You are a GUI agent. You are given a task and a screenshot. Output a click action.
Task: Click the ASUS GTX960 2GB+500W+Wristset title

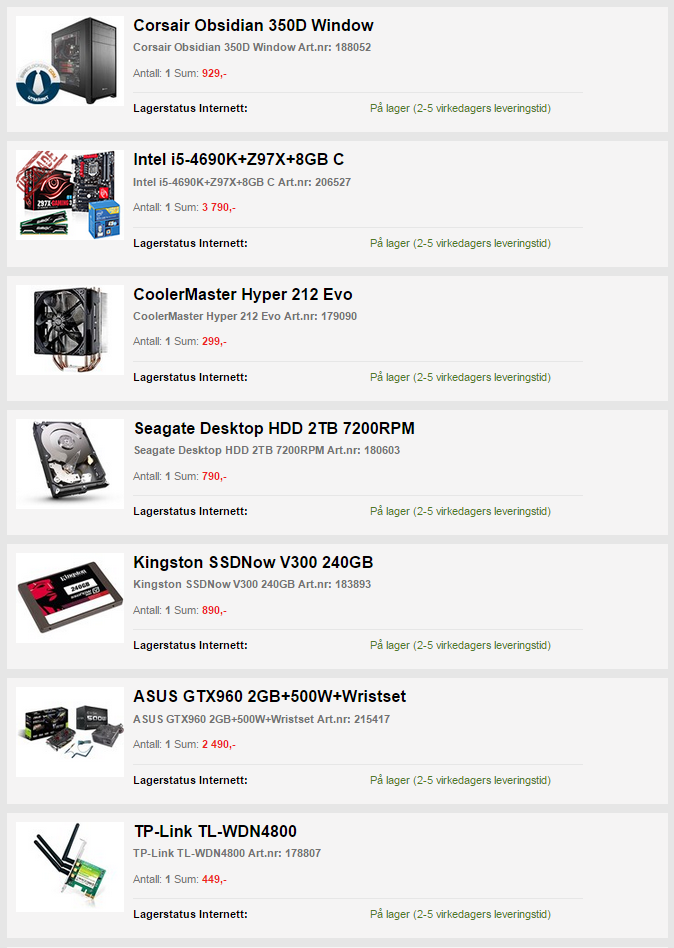point(270,696)
